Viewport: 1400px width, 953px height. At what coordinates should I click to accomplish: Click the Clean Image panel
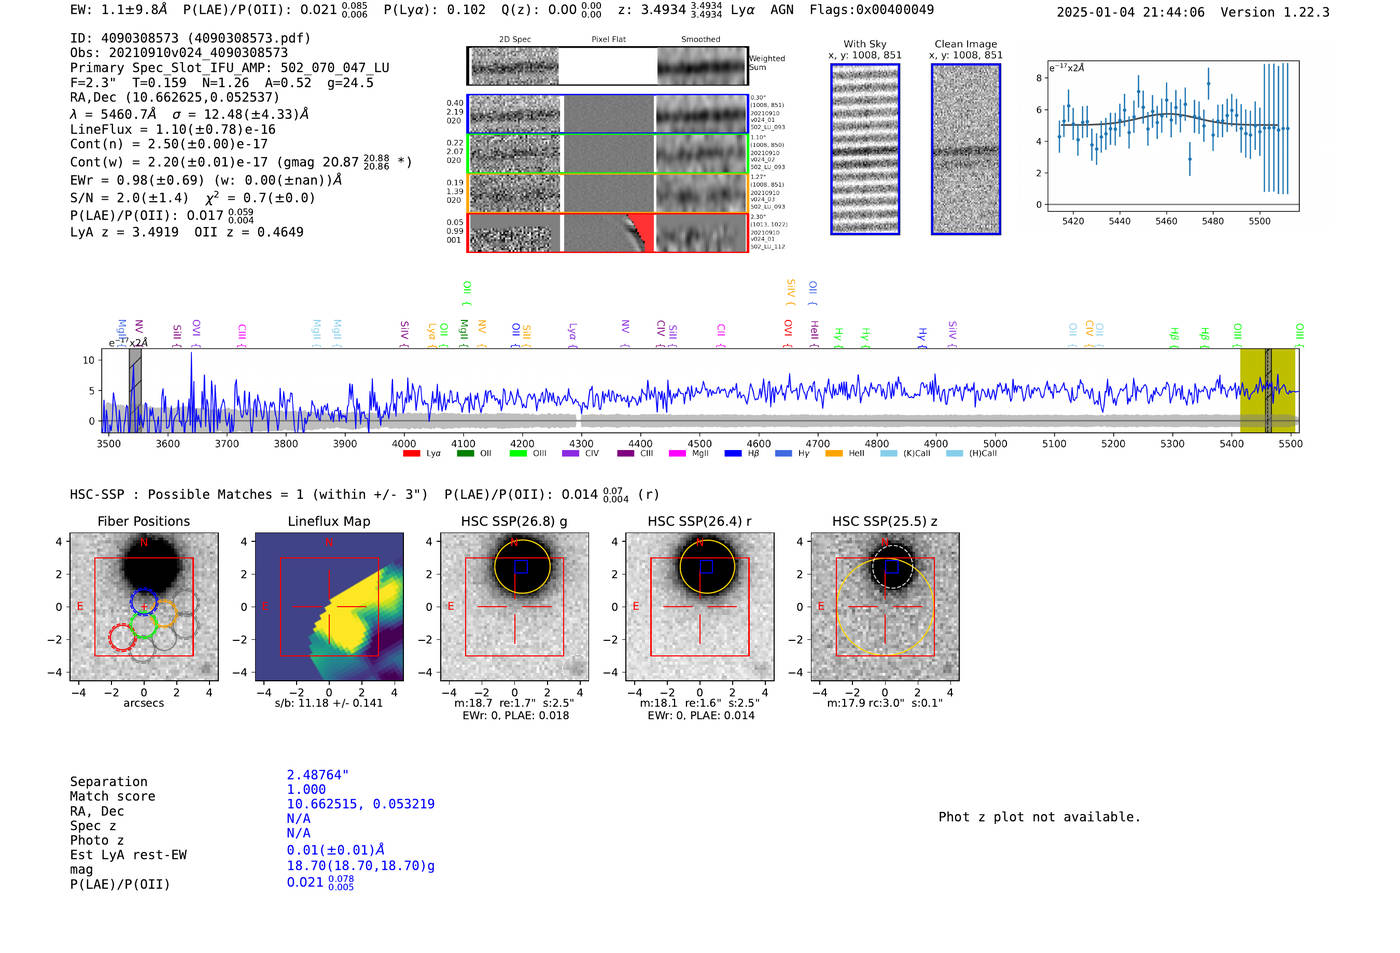pos(966,149)
